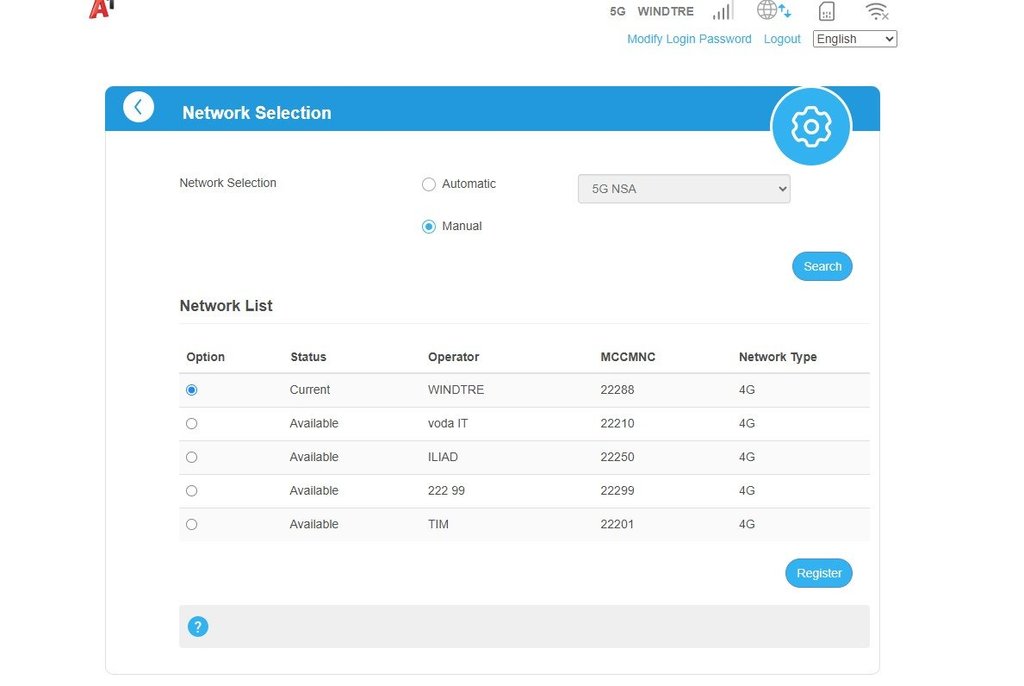Click the Wi-Fi status icon
Screen dimensions: 1024x686
coord(877,12)
